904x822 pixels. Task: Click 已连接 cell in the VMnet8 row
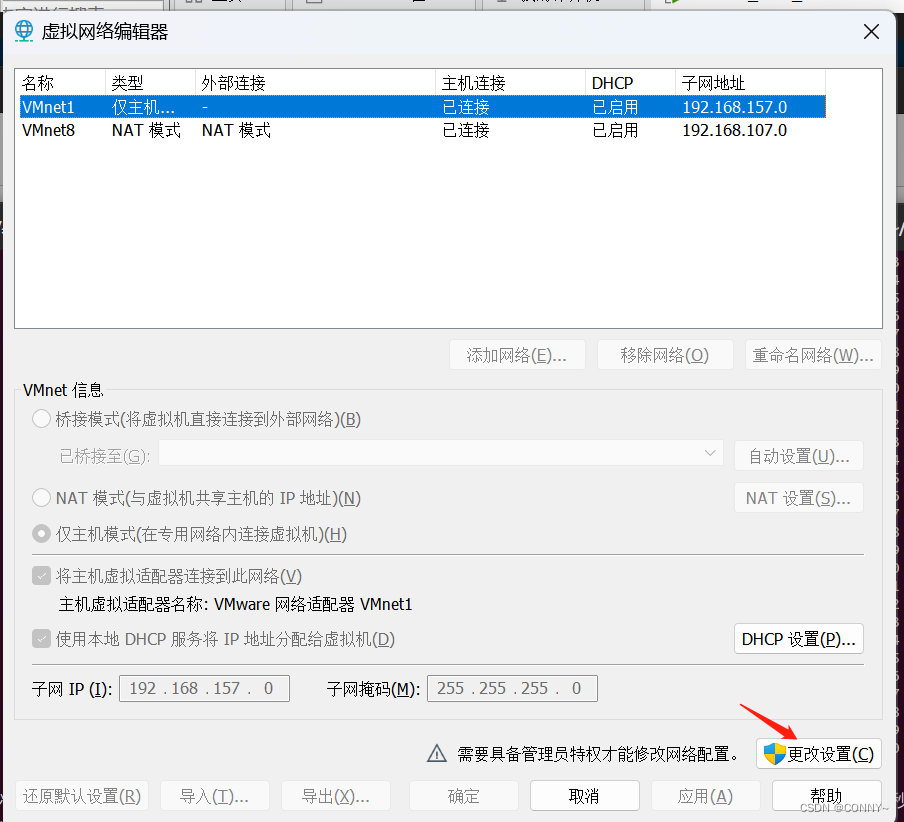point(466,130)
